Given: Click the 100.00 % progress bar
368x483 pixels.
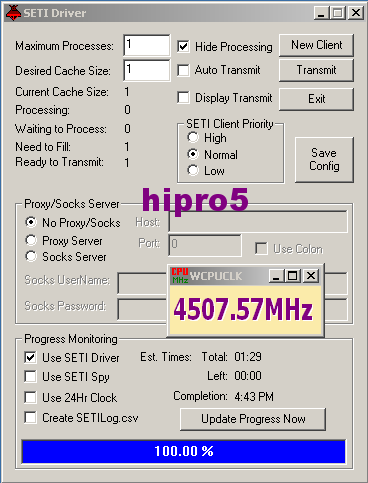Looking at the screenshot, I should pos(184,452).
